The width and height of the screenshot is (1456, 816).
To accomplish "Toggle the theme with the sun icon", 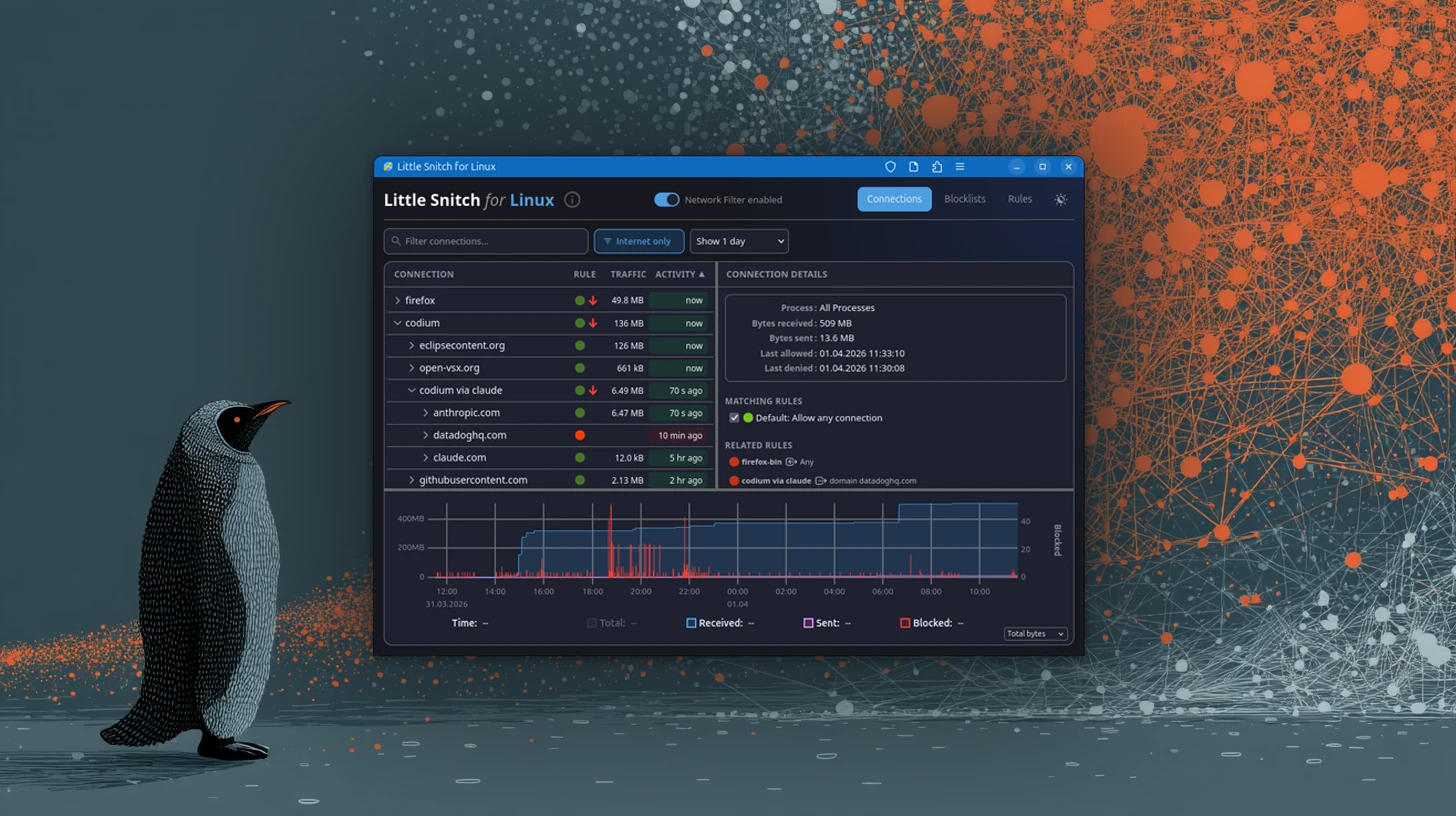I will (x=1060, y=199).
